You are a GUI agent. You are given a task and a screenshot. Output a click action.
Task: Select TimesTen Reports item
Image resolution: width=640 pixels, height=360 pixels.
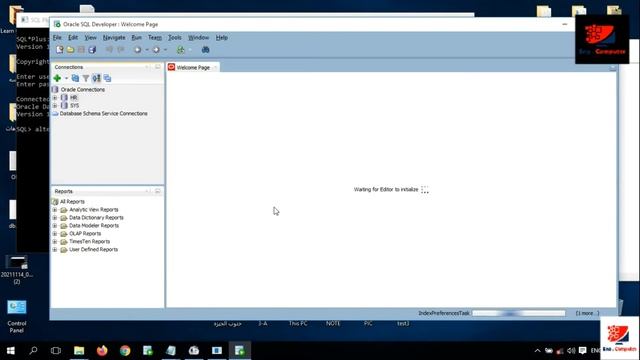click(x=89, y=242)
